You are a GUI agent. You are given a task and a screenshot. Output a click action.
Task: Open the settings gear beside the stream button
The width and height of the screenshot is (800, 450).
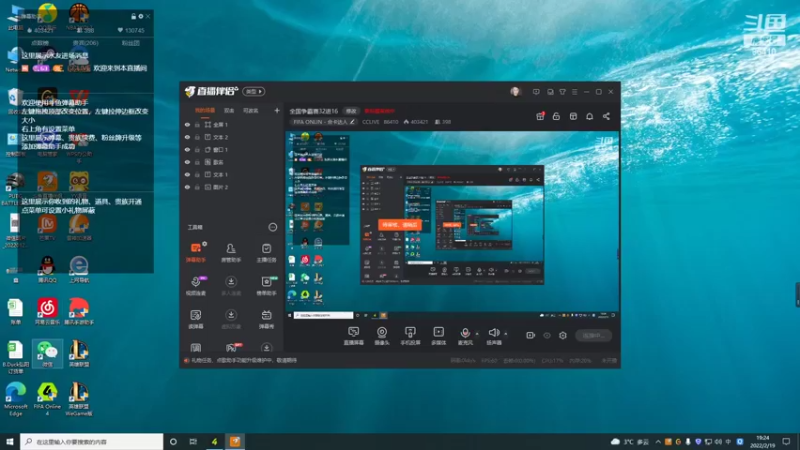(563, 335)
